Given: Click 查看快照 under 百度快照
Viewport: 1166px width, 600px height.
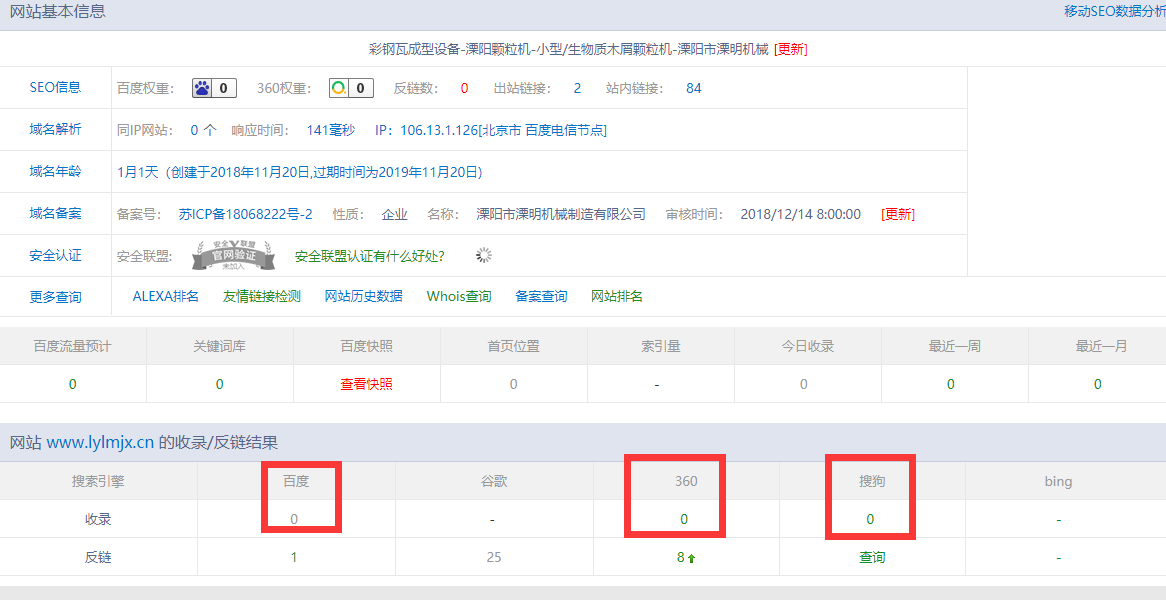Looking at the screenshot, I should (366, 384).
